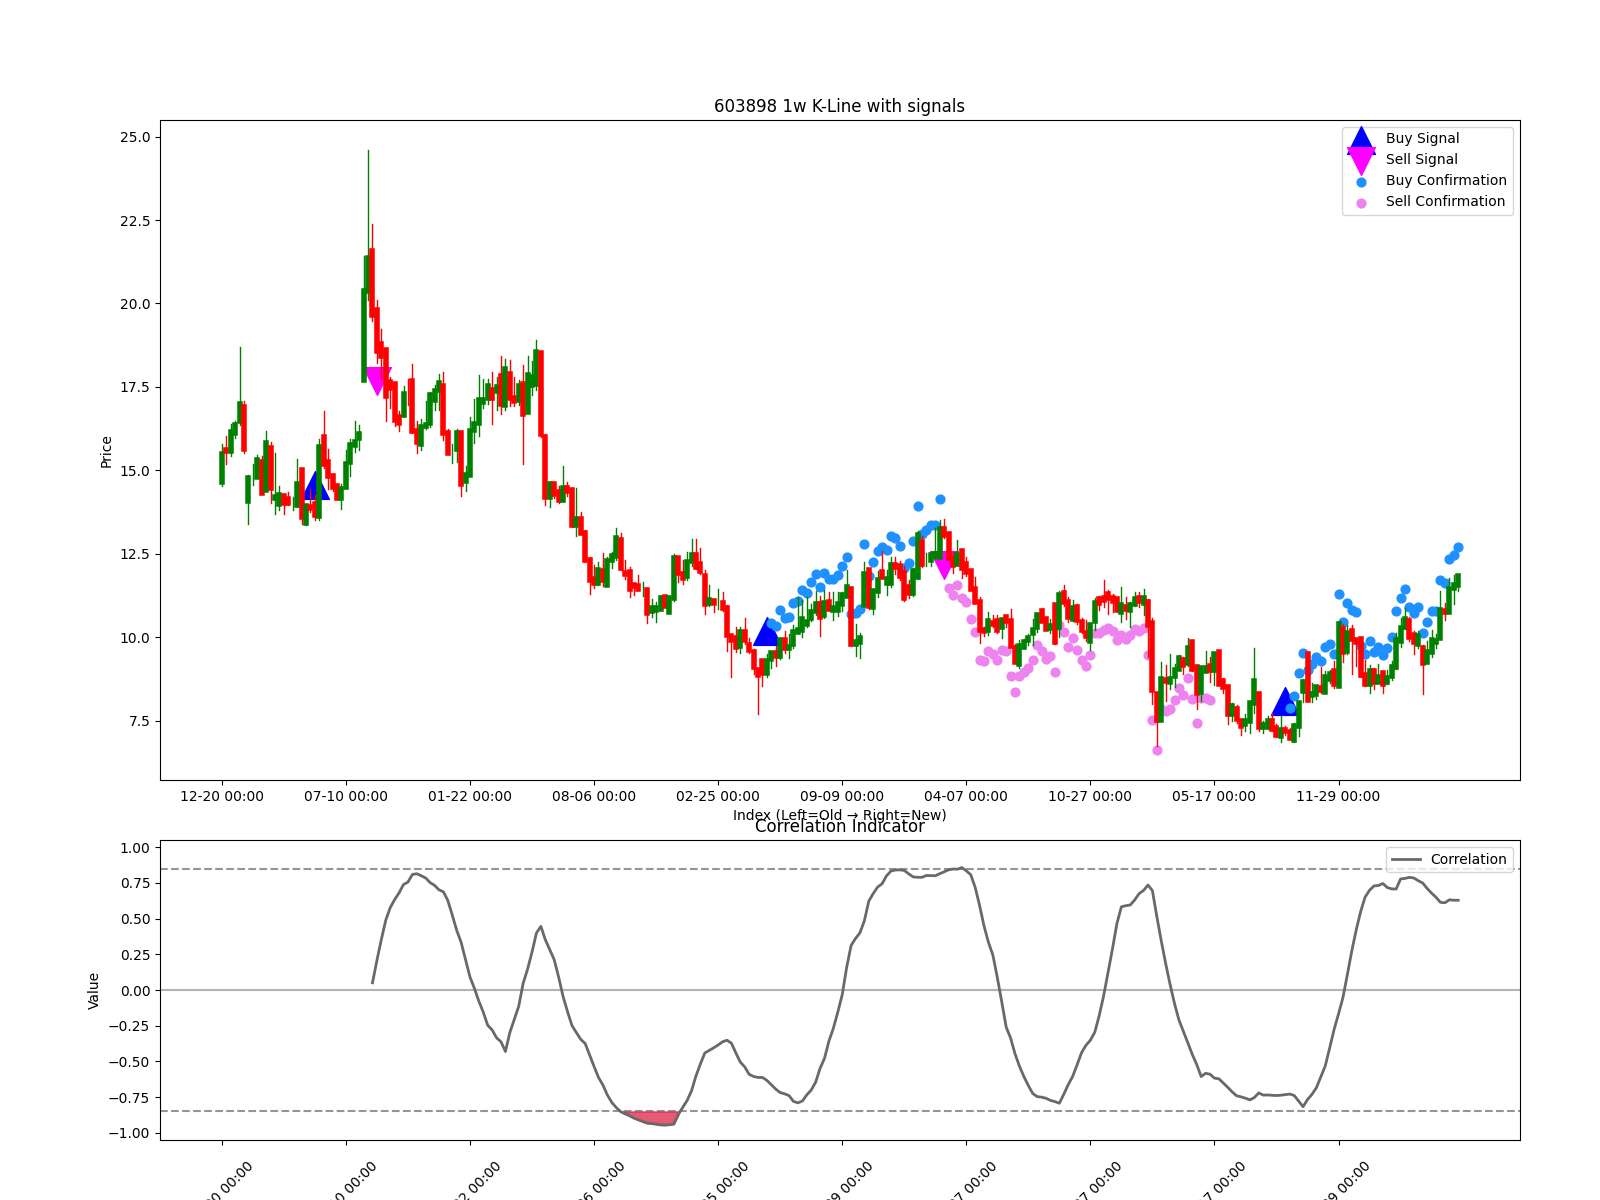Click the '10.0' price tick label
1600x1200 pixels.
pyautogui.click(x=133, y=638)
